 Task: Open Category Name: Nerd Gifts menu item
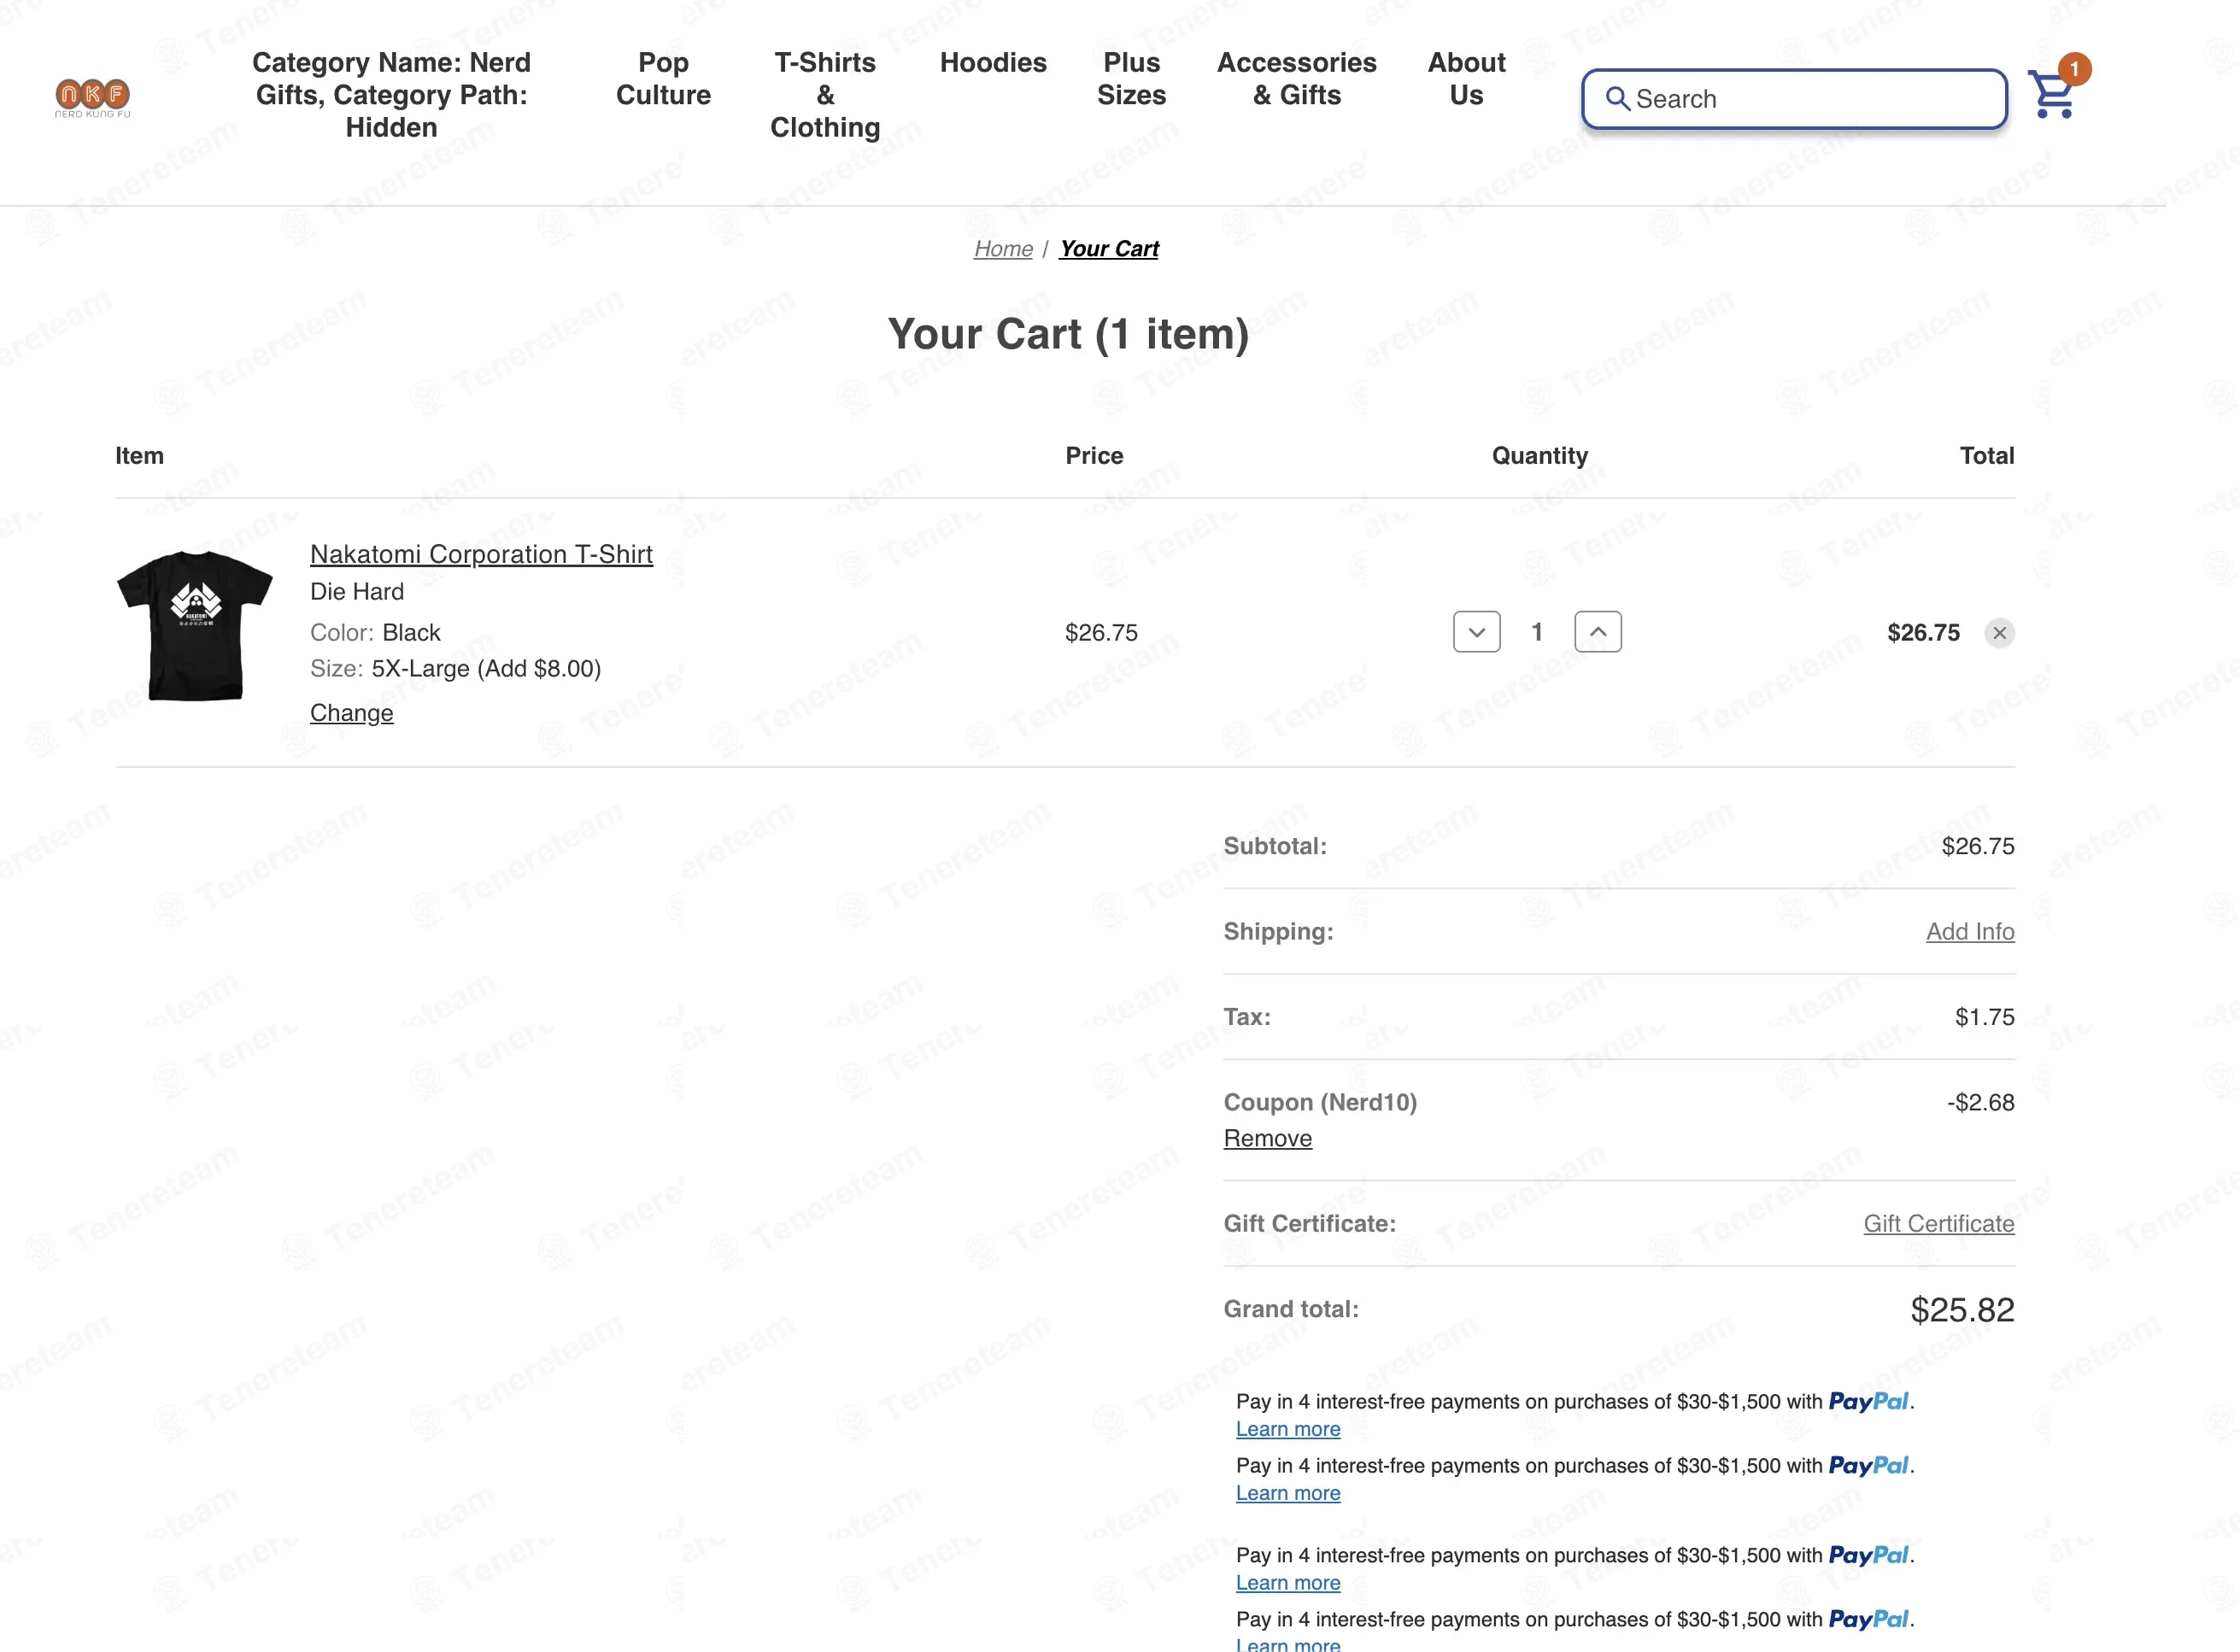click(391, 94)
